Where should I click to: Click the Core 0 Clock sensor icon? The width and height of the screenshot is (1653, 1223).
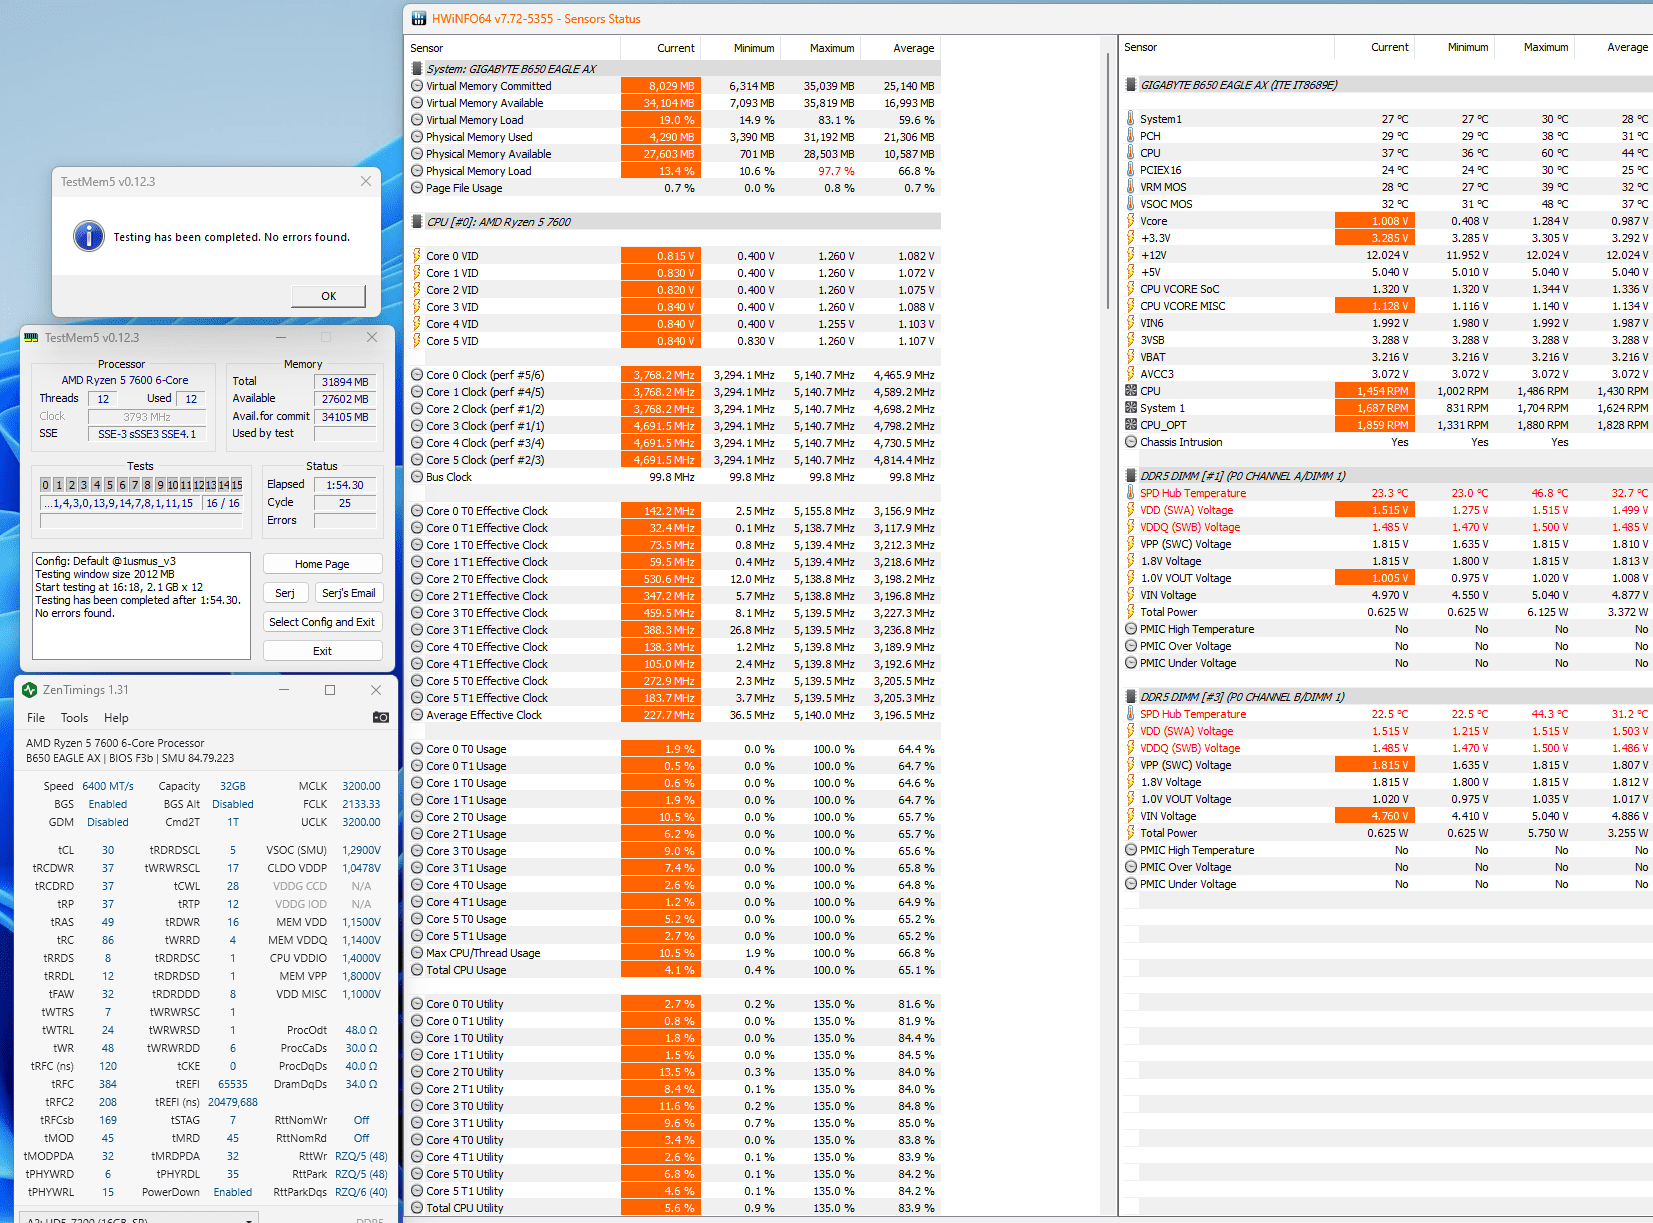click(417, 375)
